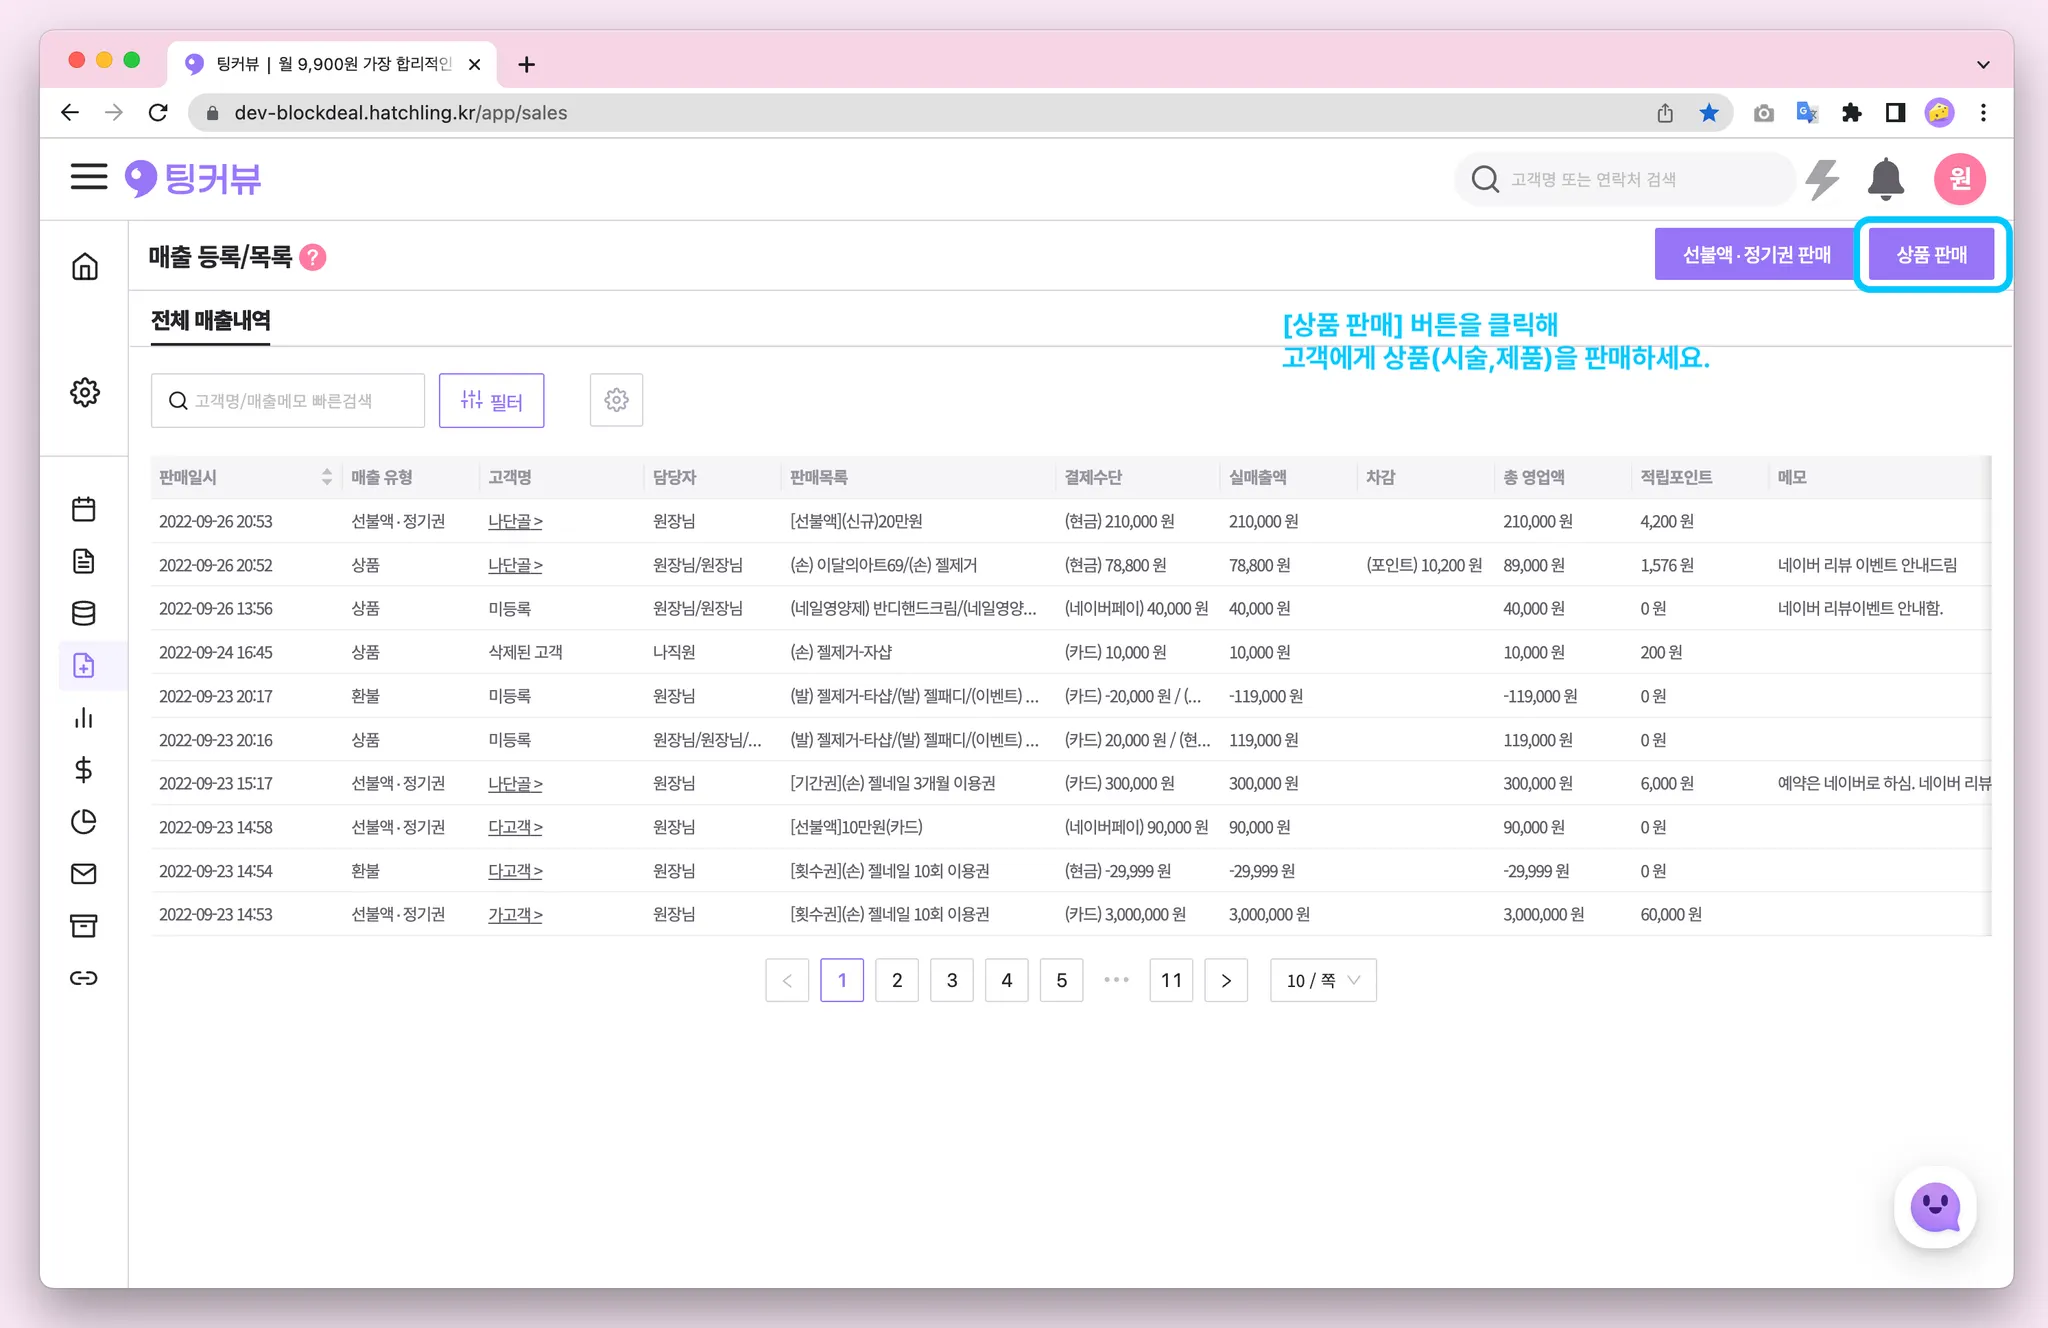This screenshot has width=2048, height=1328.
Task: Go to page 3 of results
Action: (x=951, y=980)
